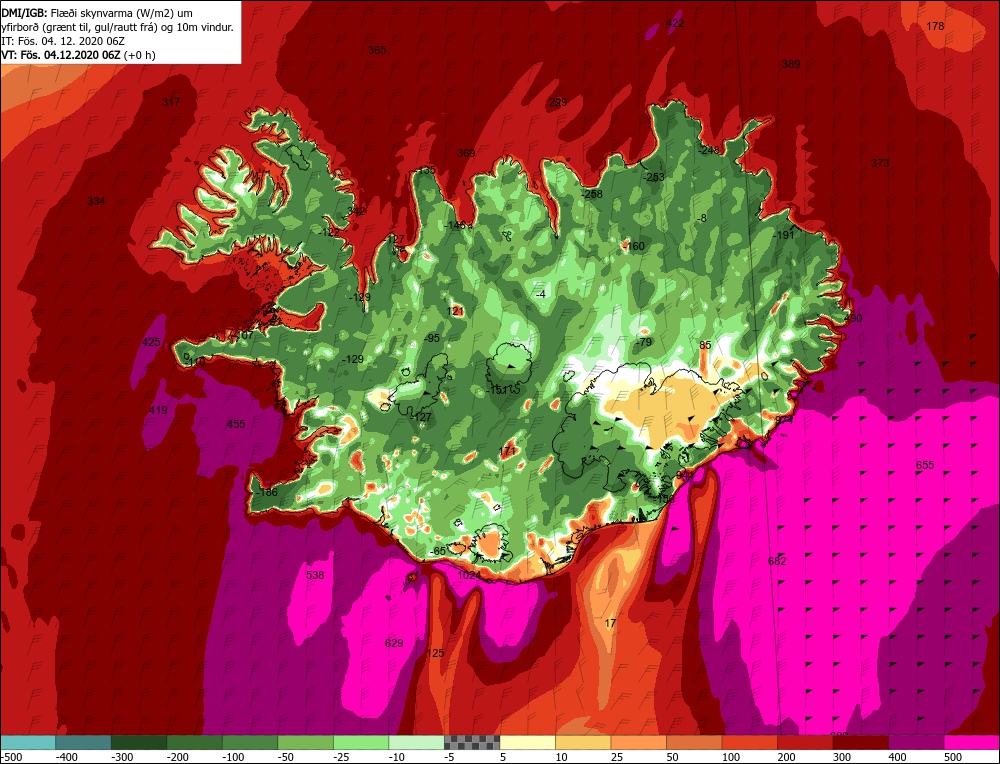Viewport: 1000px width, 764px height.
Task: Click the light teal -500 to -400 legend swatch
Action: click(x=28, y=742)
